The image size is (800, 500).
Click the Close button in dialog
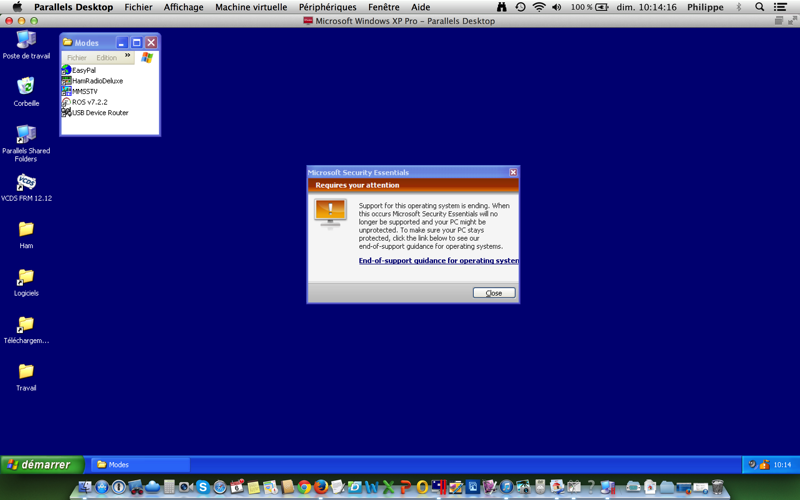[494, 293]
